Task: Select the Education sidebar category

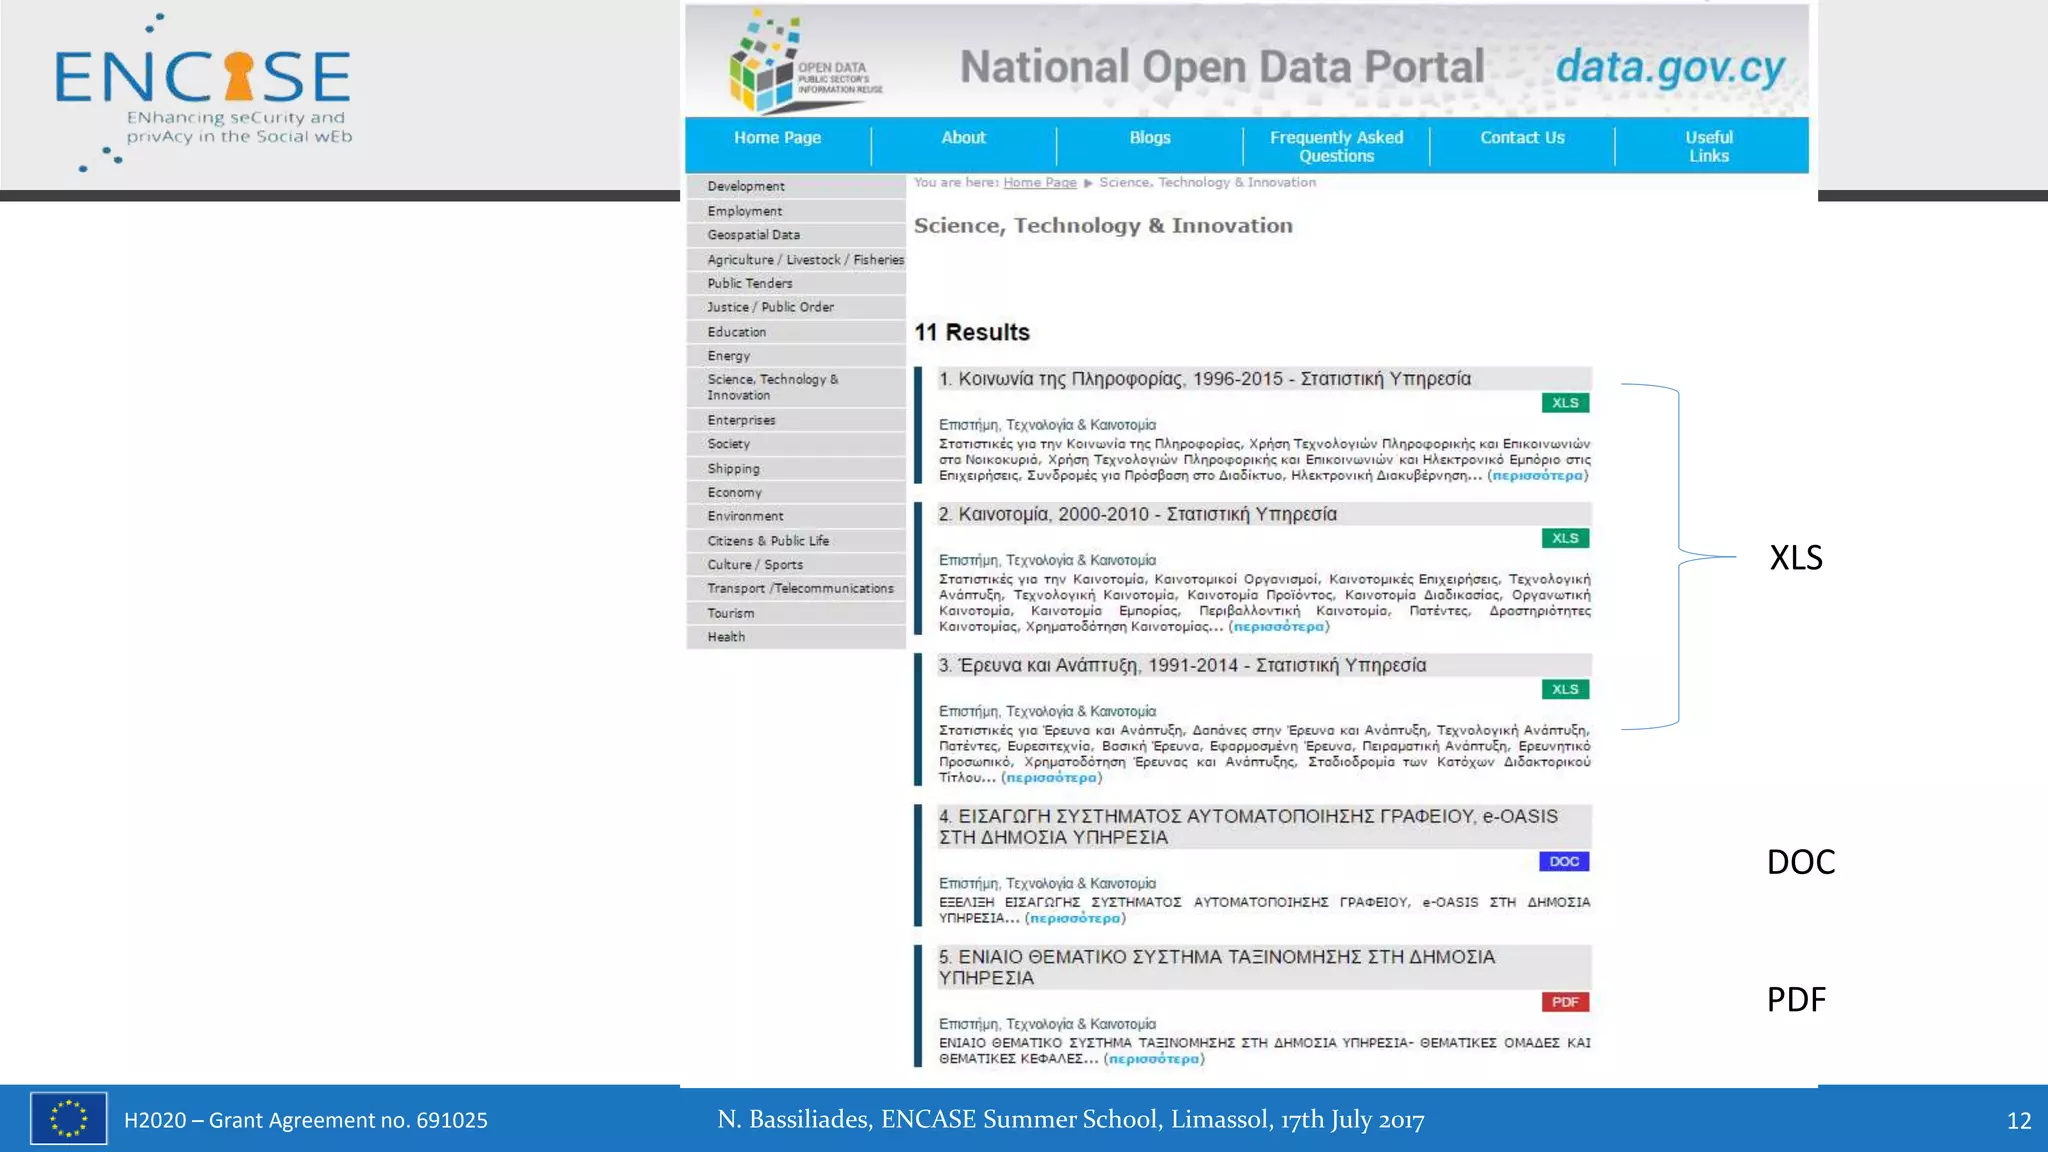Action: click(736, 332)
